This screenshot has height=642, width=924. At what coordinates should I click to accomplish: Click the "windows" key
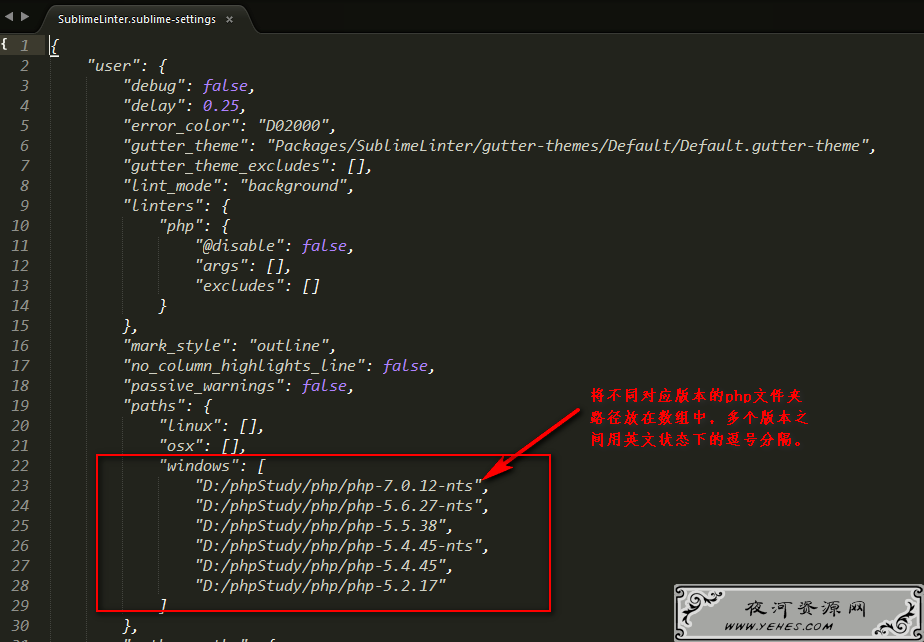pos(198,466)
